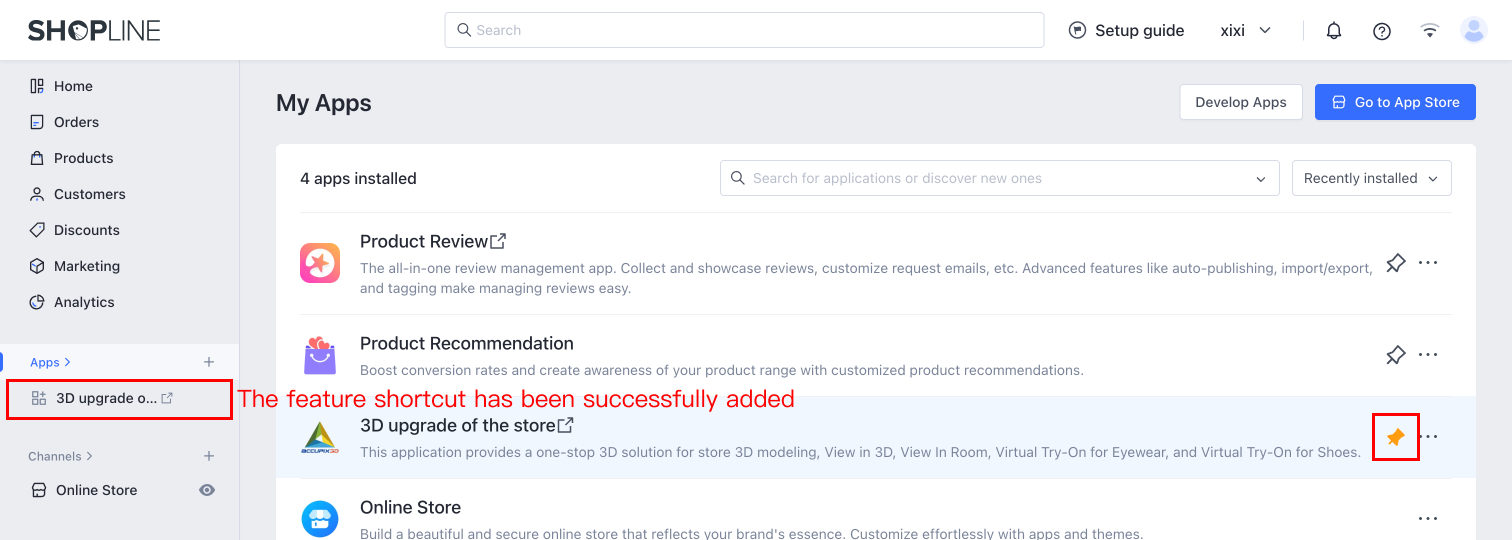The width and height of the screenshot is (1512, 540).
Task: Click the SHOPLINE logo
Action: 94,30
